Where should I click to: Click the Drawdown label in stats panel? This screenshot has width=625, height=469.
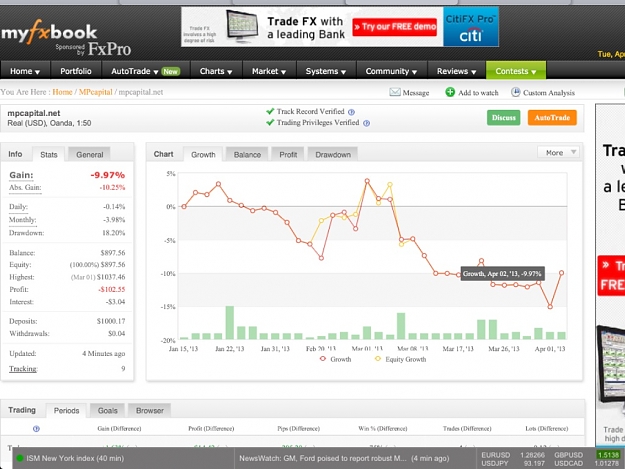(x=27, y=233)
